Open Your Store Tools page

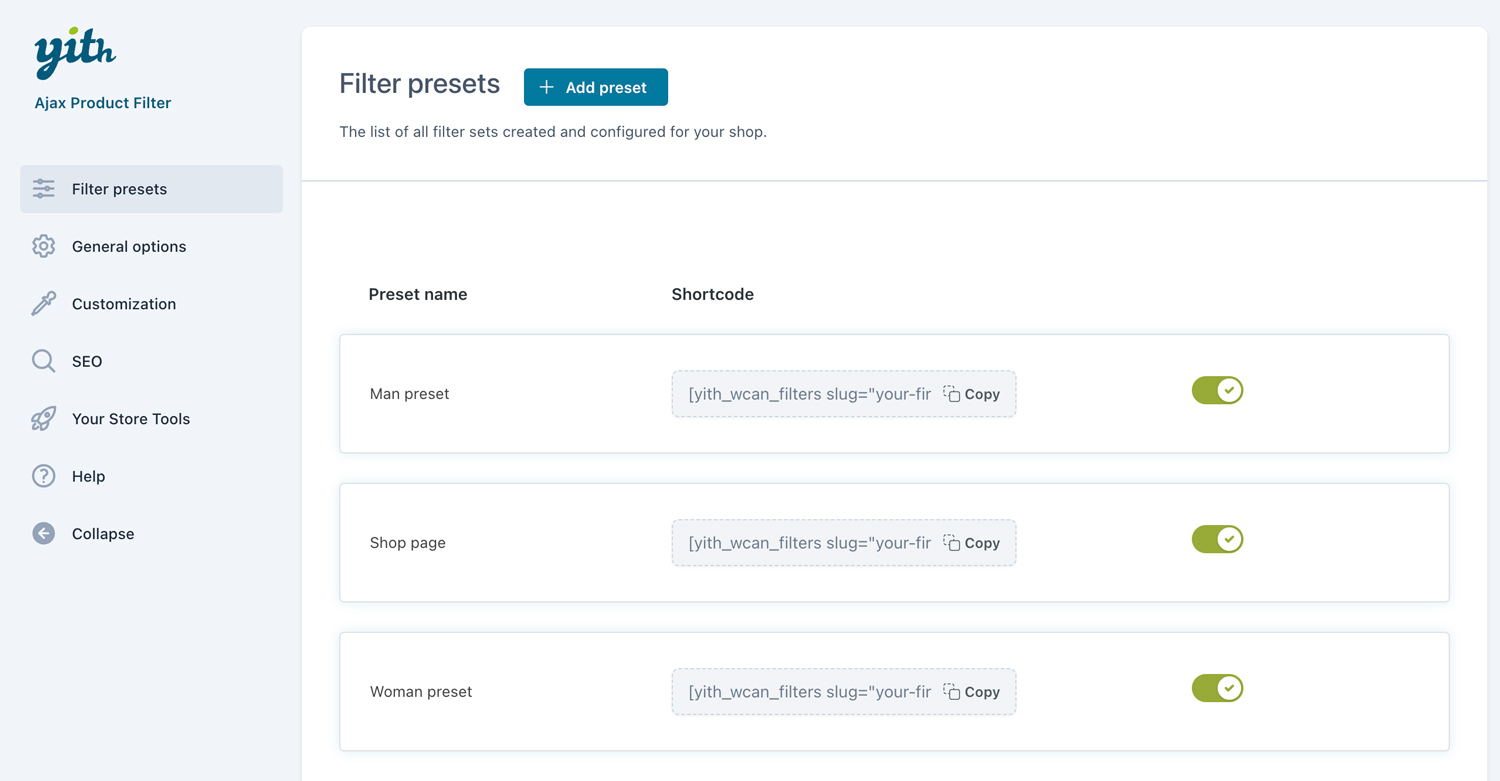pos(131,419)
